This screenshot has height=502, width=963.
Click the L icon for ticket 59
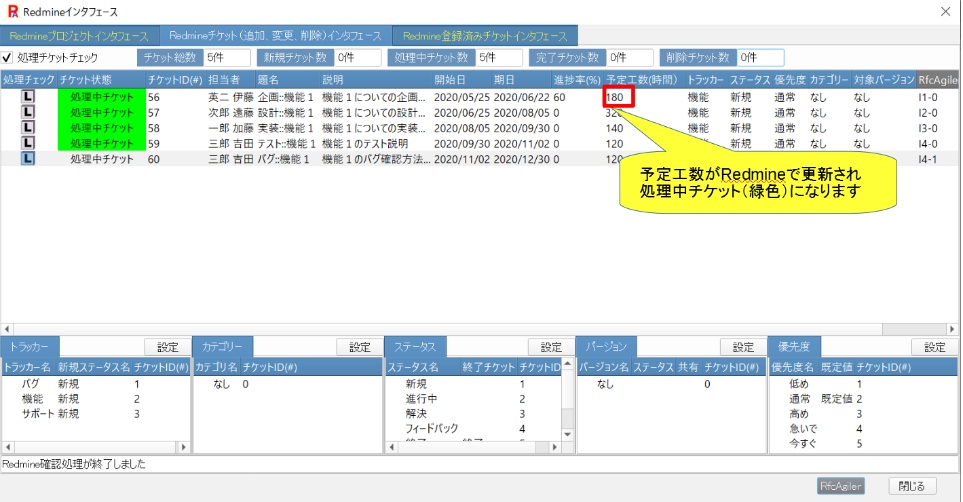(28, 143)
